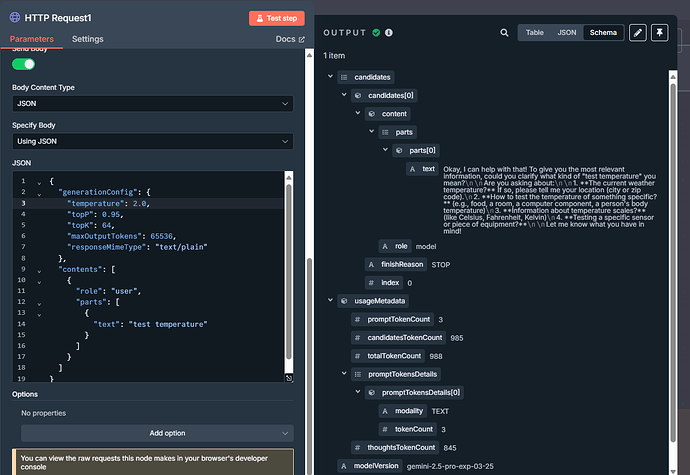Select the finishReason field label
Viewport: 690px width, 475px height.
point(402,264)
